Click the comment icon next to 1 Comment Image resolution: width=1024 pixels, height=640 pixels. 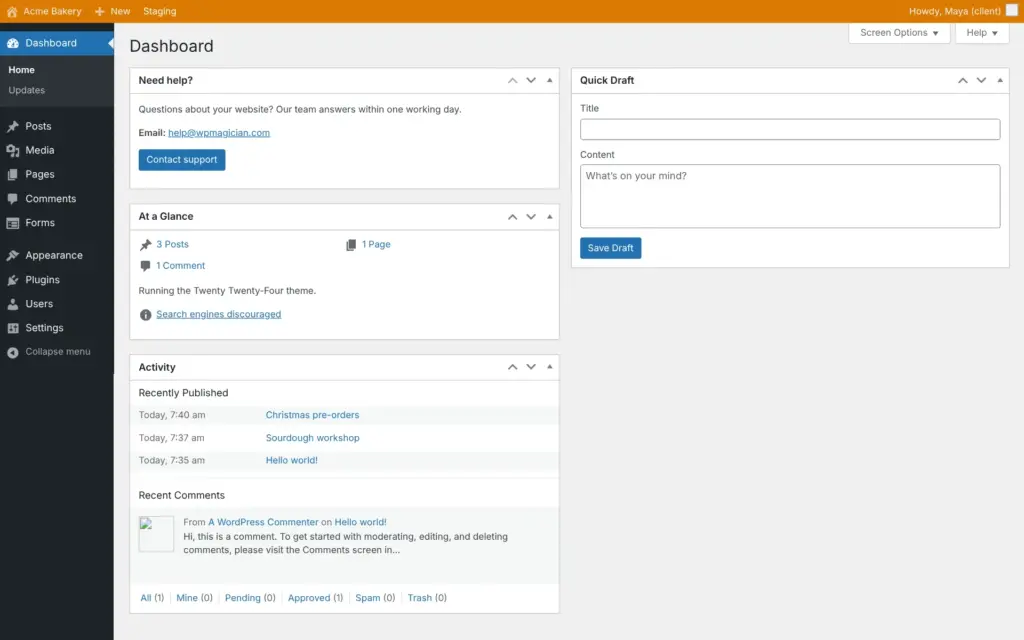pyautogui.click(x=145, y=266)
